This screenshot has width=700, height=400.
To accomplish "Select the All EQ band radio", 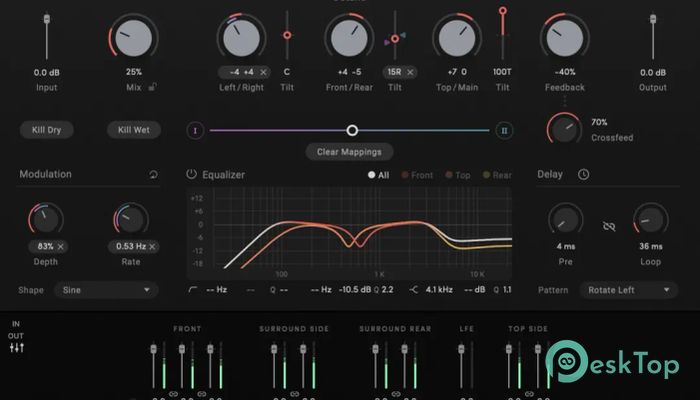I will point(378,175).
